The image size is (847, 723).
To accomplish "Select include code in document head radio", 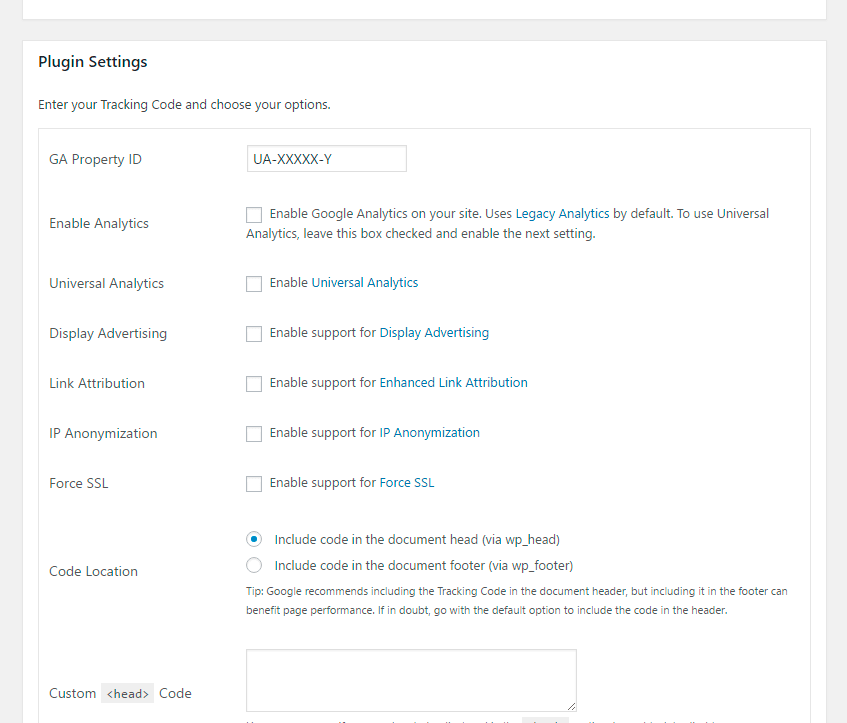I will tap(254, 539).
